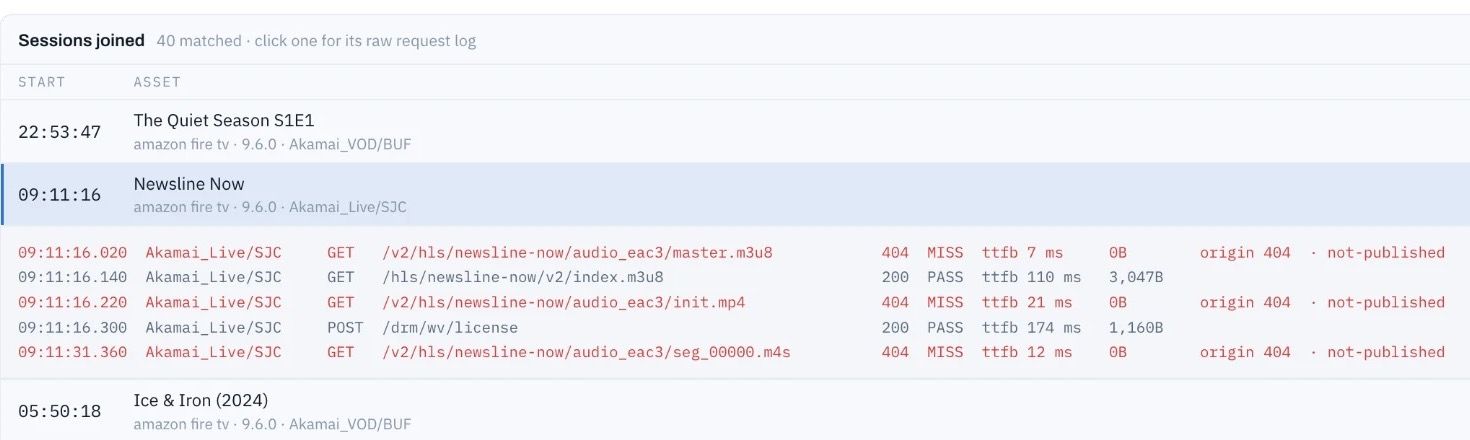Click the ASSET column header

[157, 82]
